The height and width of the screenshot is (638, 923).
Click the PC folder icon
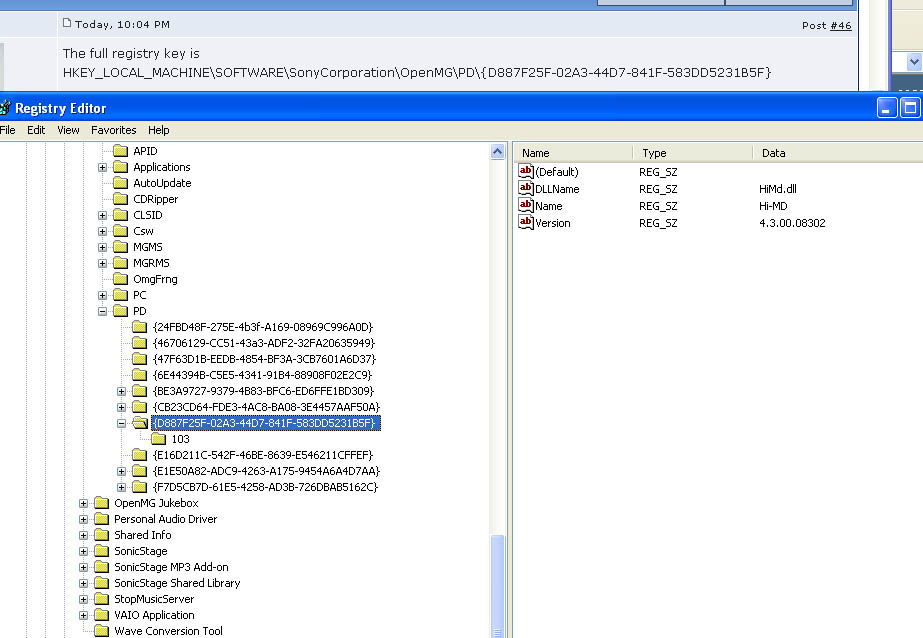(120, 295)
